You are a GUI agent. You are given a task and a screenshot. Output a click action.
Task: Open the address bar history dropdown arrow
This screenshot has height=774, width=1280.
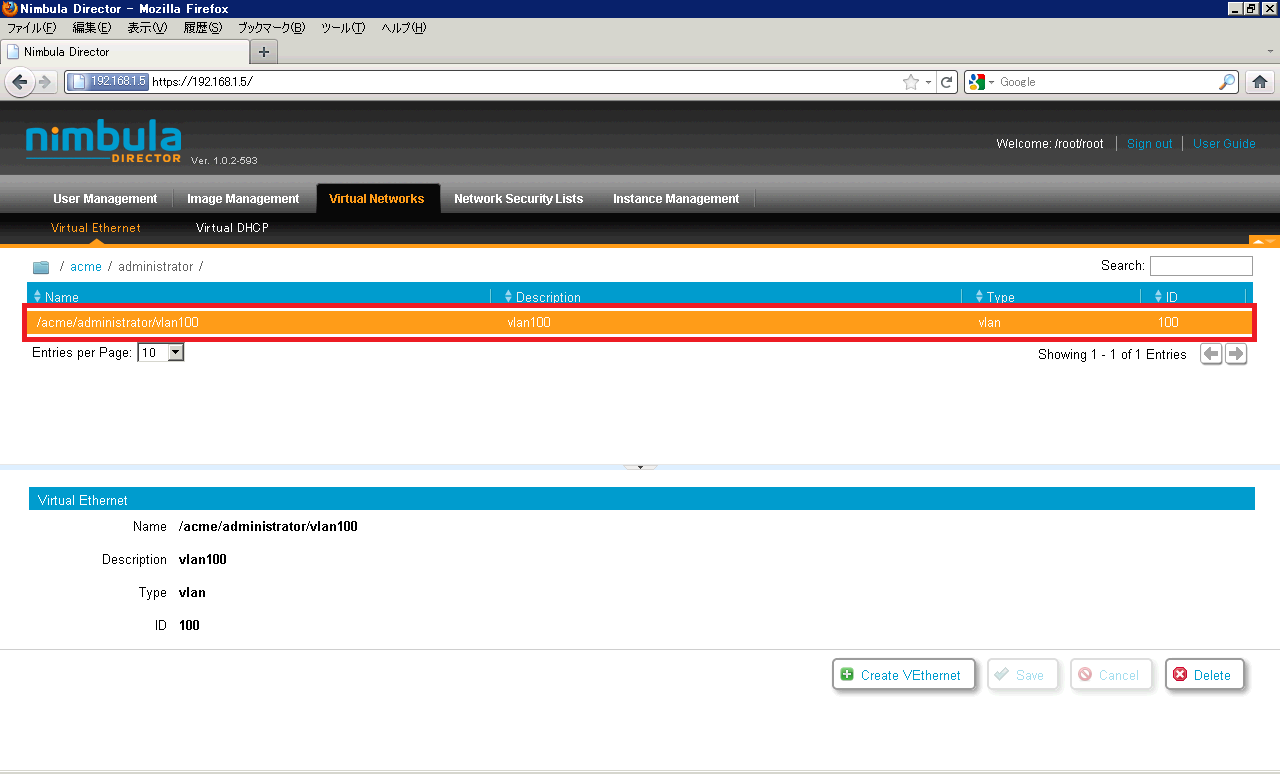point(928,82)
